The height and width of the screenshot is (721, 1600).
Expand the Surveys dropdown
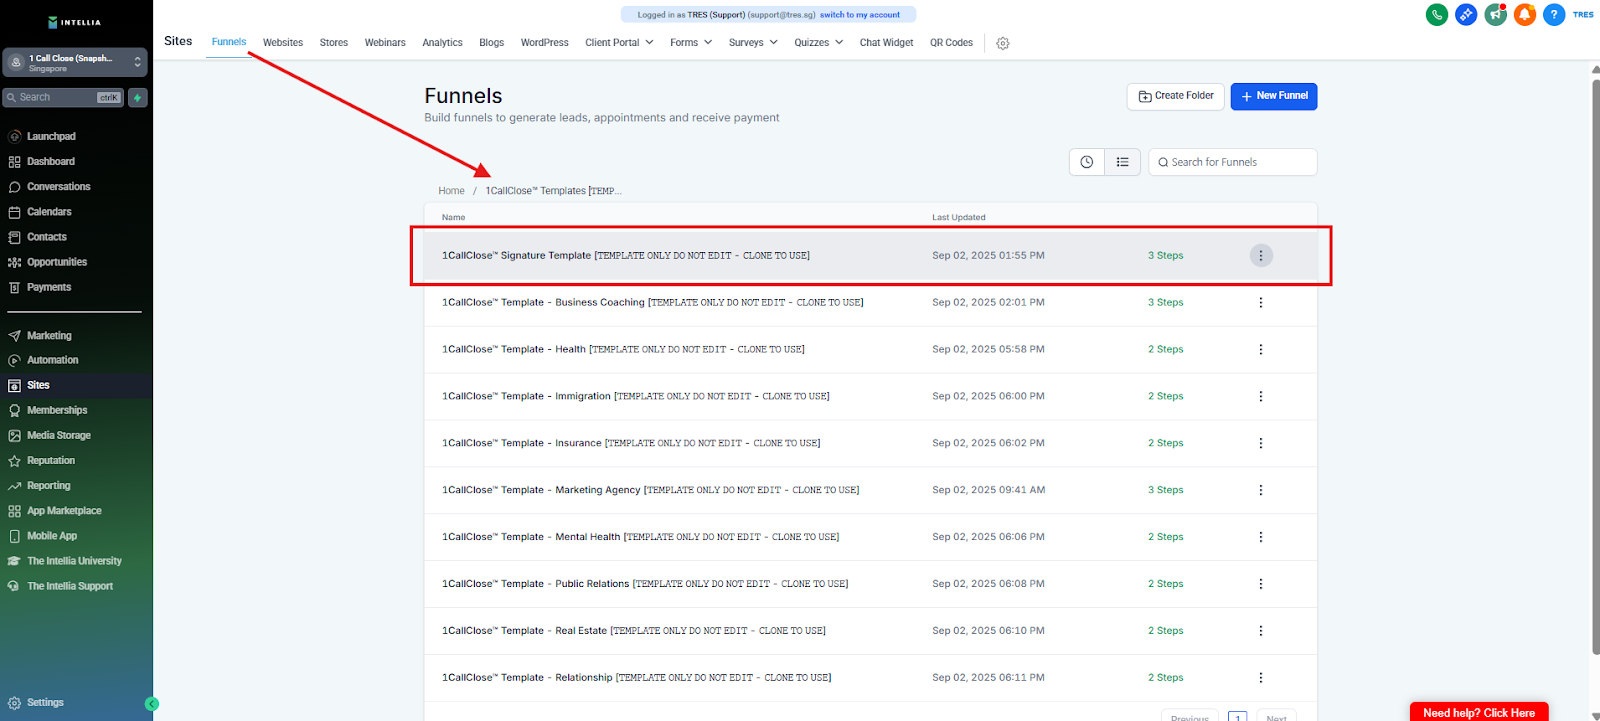(x=753, y=43)
